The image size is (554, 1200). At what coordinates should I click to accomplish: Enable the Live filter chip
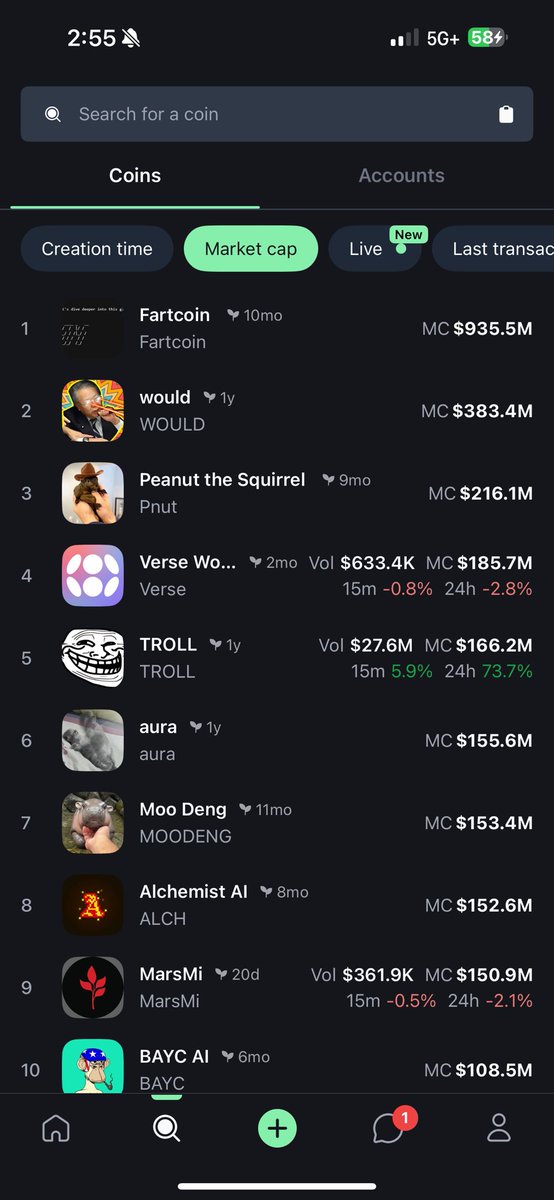375,249
